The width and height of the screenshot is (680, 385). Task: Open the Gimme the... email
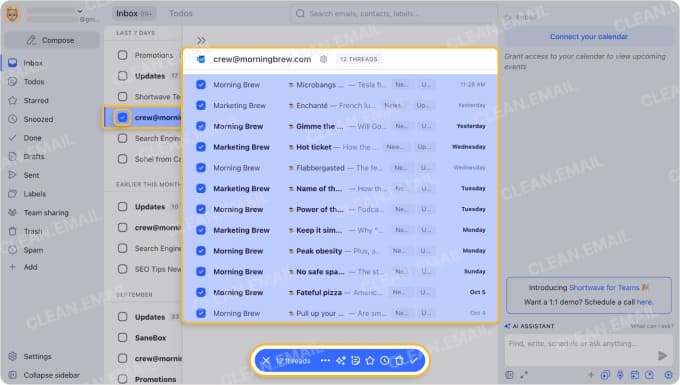tap(341, 126)
